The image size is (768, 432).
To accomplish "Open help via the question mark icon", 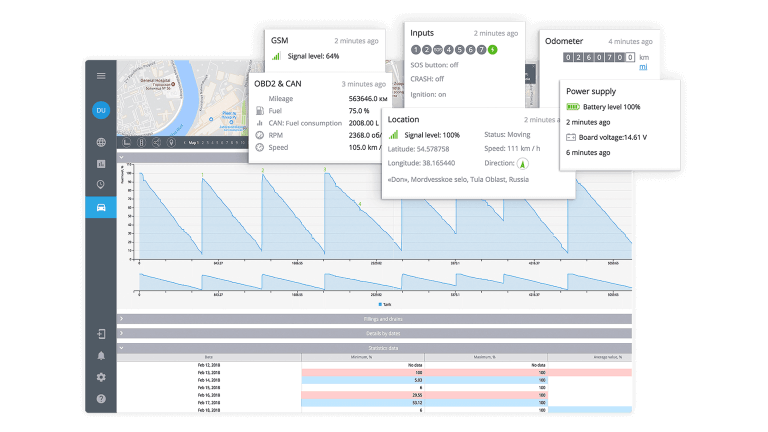I will (101, 399).
